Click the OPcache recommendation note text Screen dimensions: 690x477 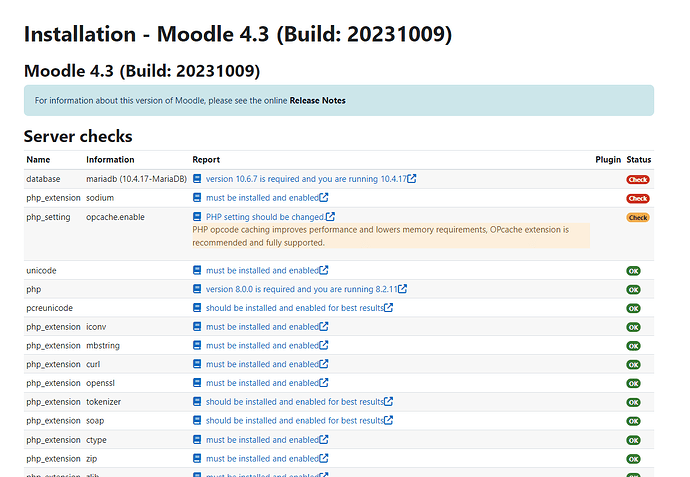coord(391,236)
